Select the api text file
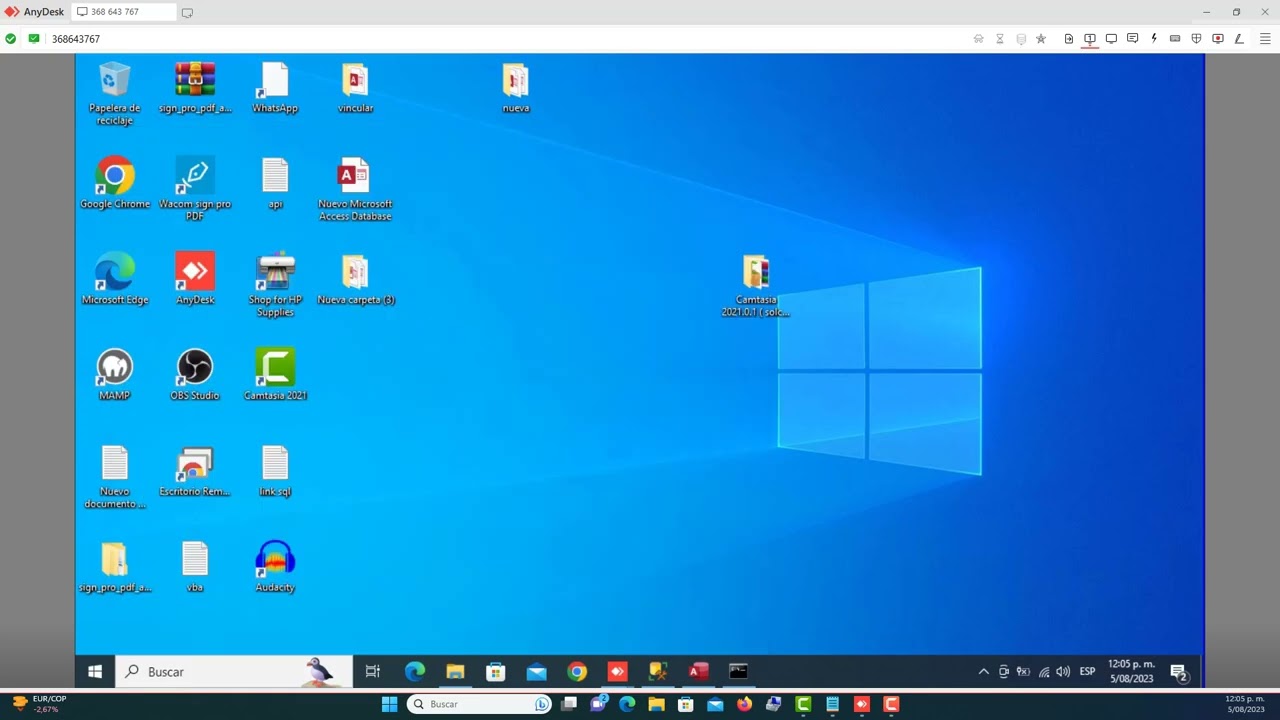 [275, 183]
